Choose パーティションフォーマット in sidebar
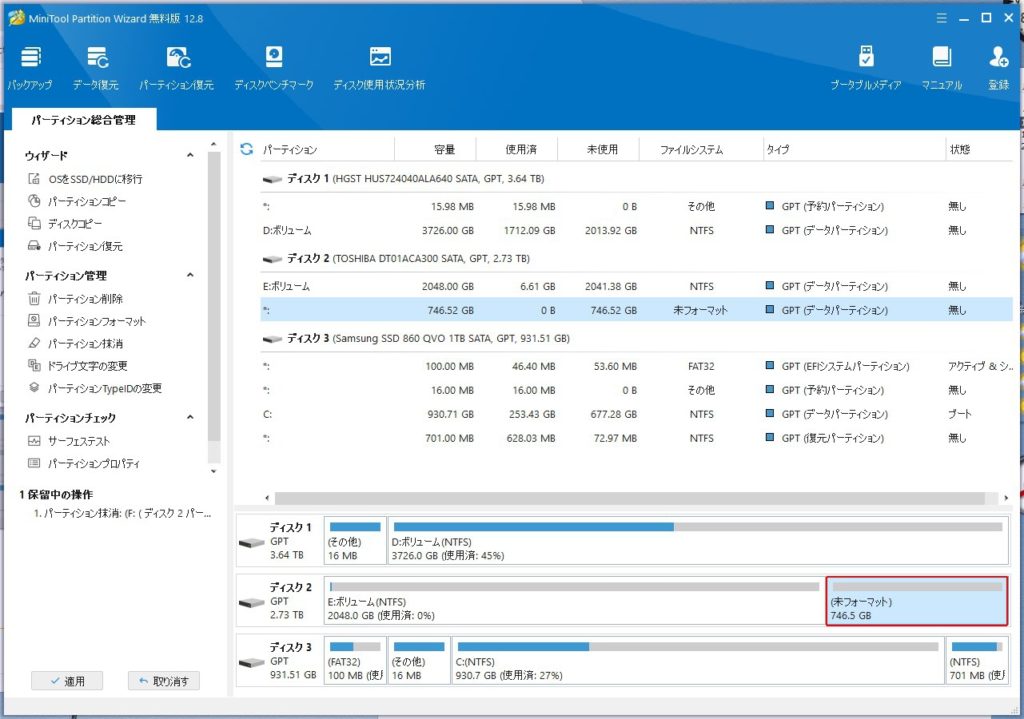Viewport: 1024px width, 719px height. pyautogui.click(x=96, y=321)
